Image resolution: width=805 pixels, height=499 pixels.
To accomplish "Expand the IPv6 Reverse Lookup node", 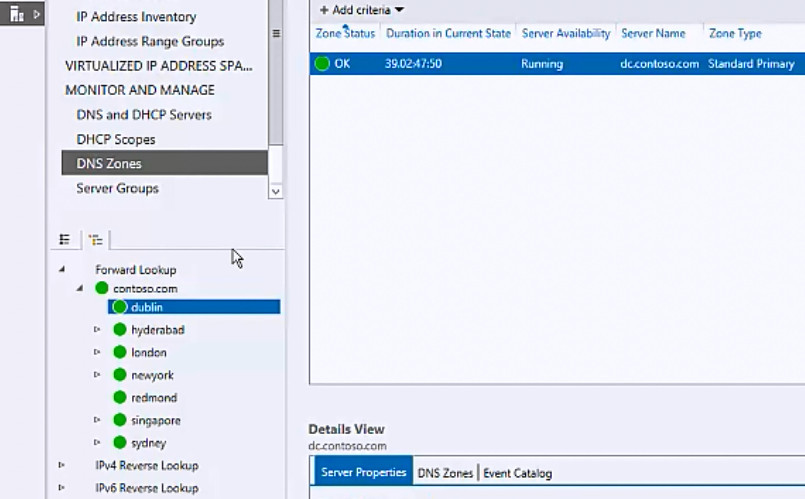I will pos(62,489).
